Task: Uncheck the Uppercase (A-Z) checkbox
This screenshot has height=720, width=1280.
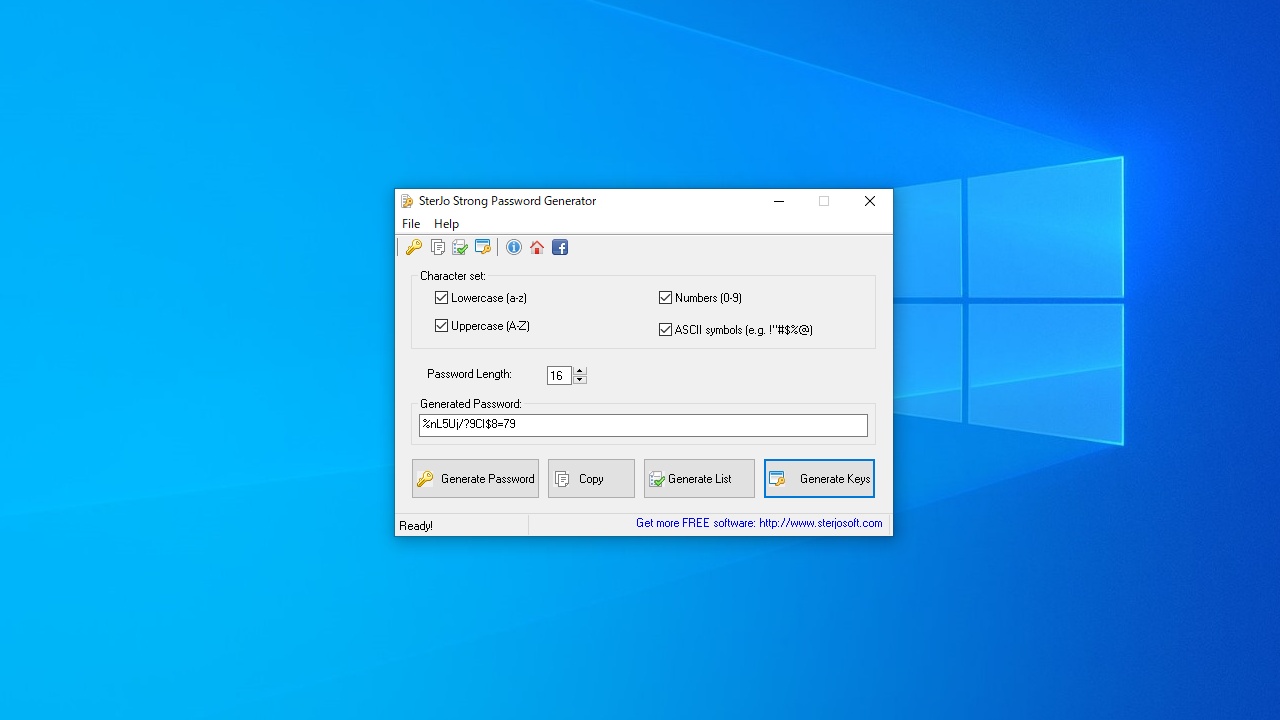Action: click(441, 326)
